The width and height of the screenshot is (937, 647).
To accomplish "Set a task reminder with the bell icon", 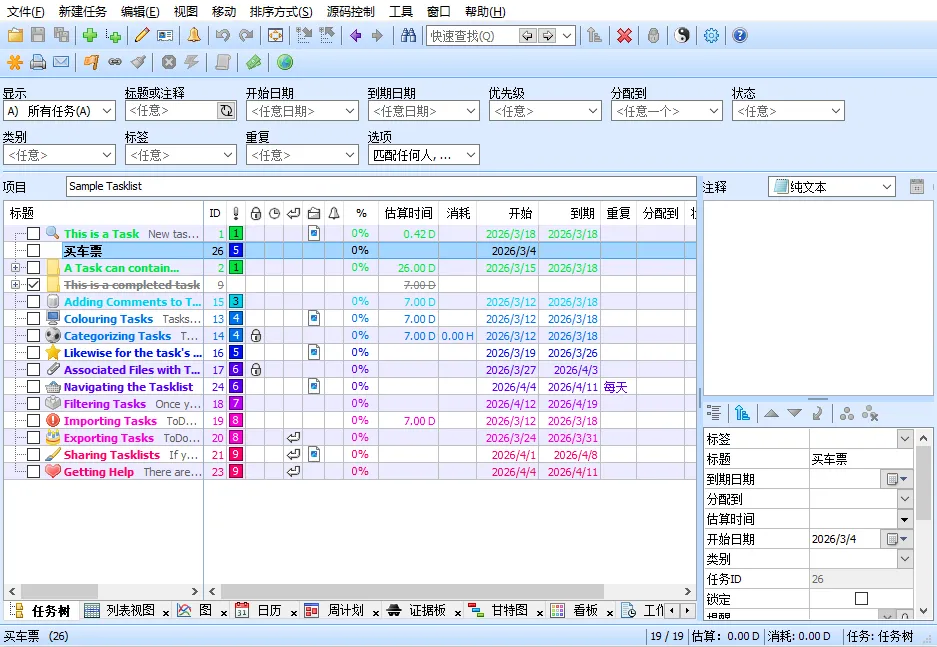I will [194, 35].
